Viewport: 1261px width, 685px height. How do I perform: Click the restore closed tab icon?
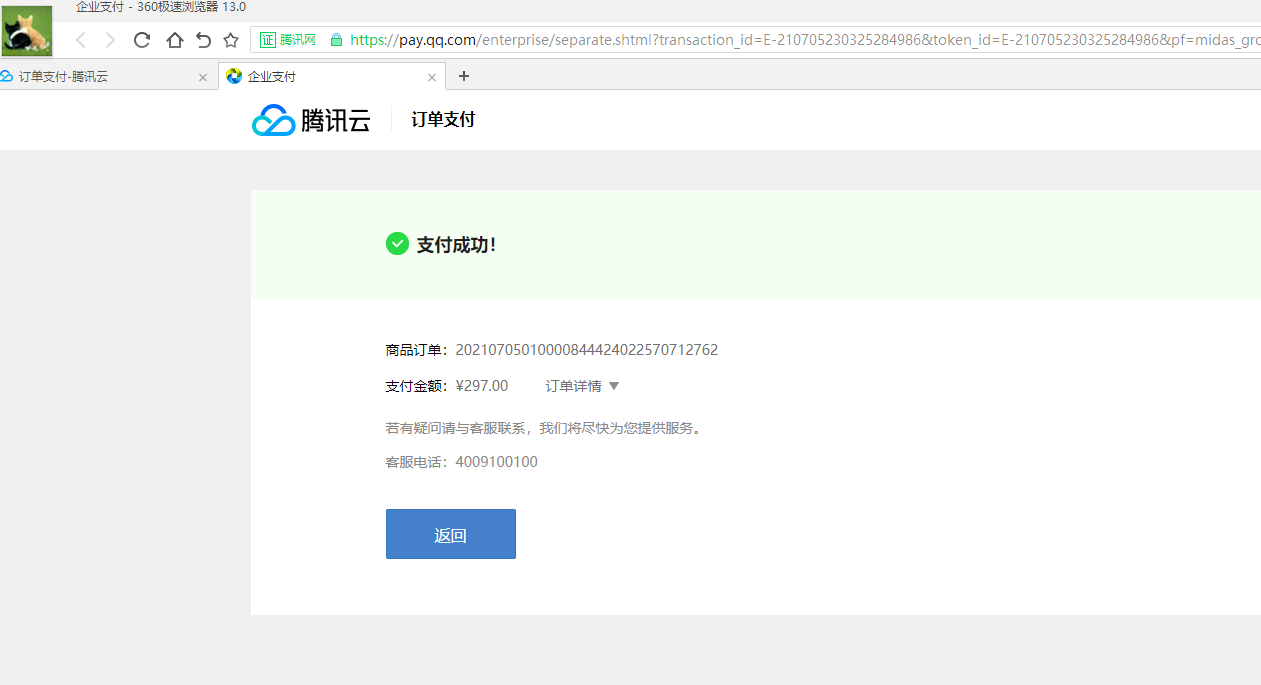[x=203, y=40]
